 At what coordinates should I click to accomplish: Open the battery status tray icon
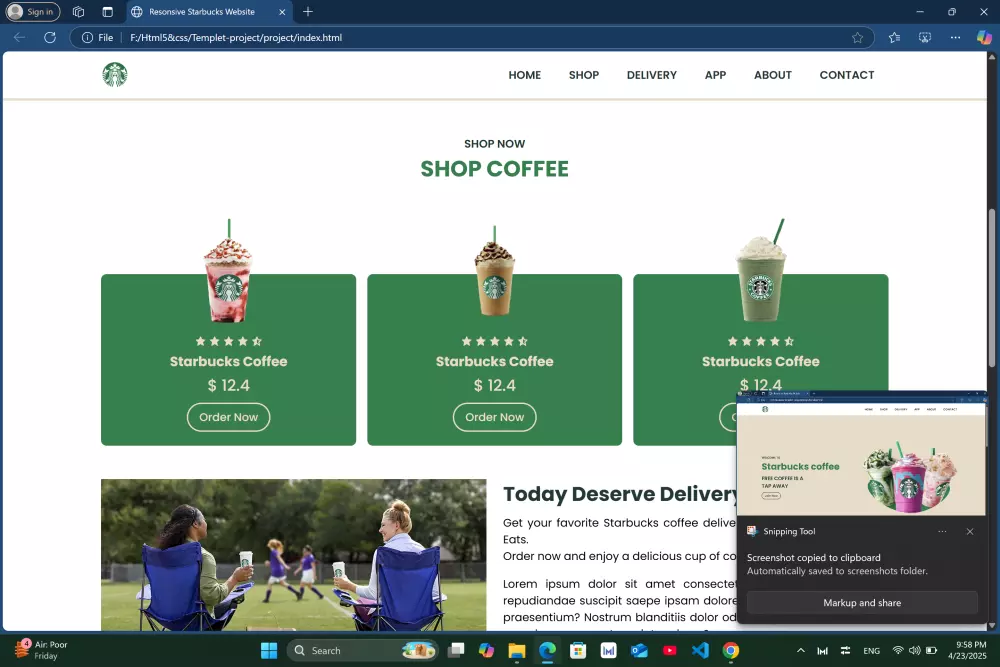(x=931, y=650)
